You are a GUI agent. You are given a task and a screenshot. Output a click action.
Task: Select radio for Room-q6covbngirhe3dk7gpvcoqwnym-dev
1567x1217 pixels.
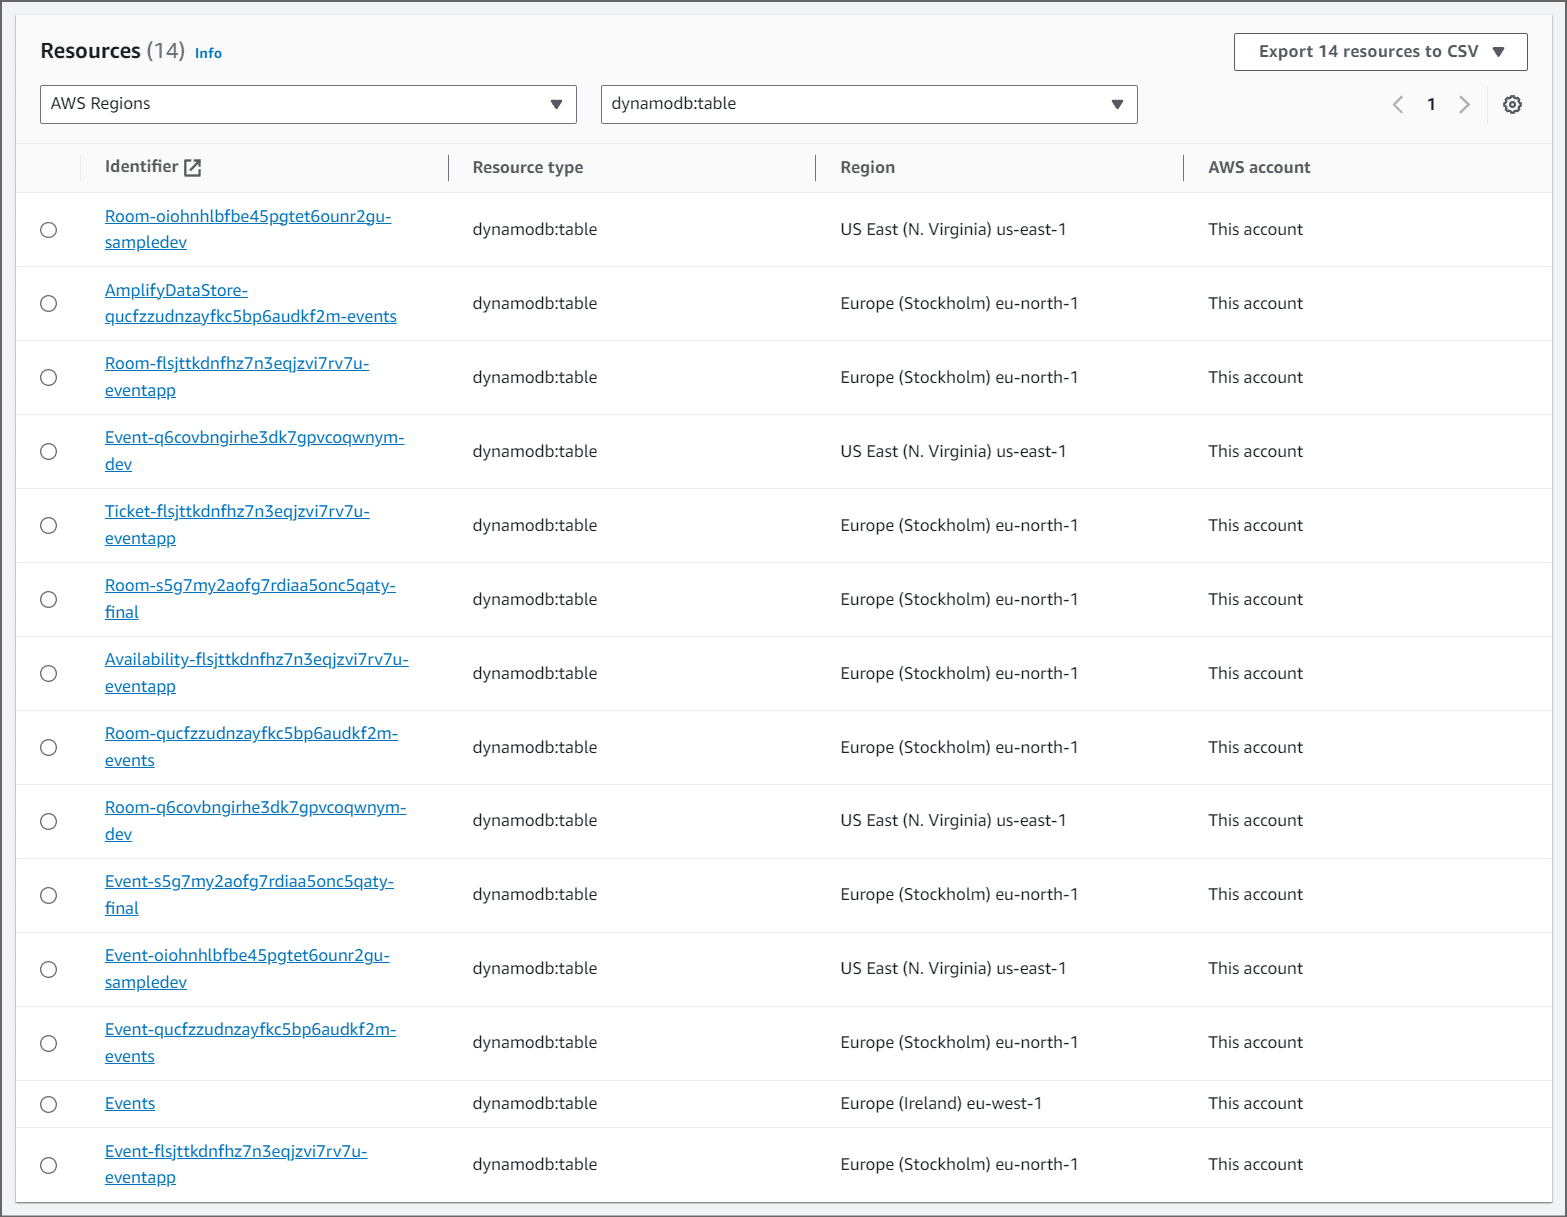point(48,822)
